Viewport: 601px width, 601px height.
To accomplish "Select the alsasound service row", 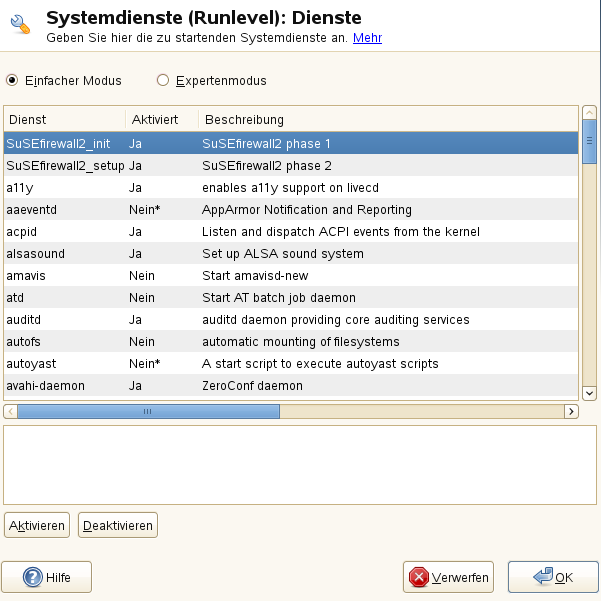I will [291, 254].
